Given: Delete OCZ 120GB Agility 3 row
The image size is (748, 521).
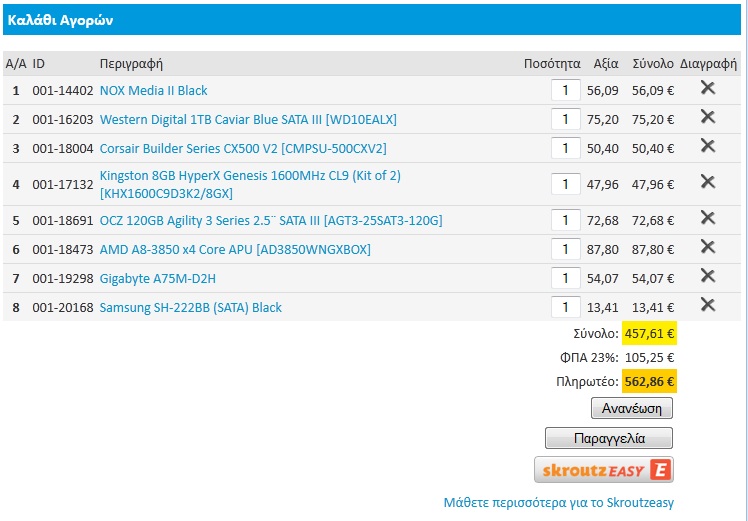Looking at the screenshot, I should click(707, 218).
